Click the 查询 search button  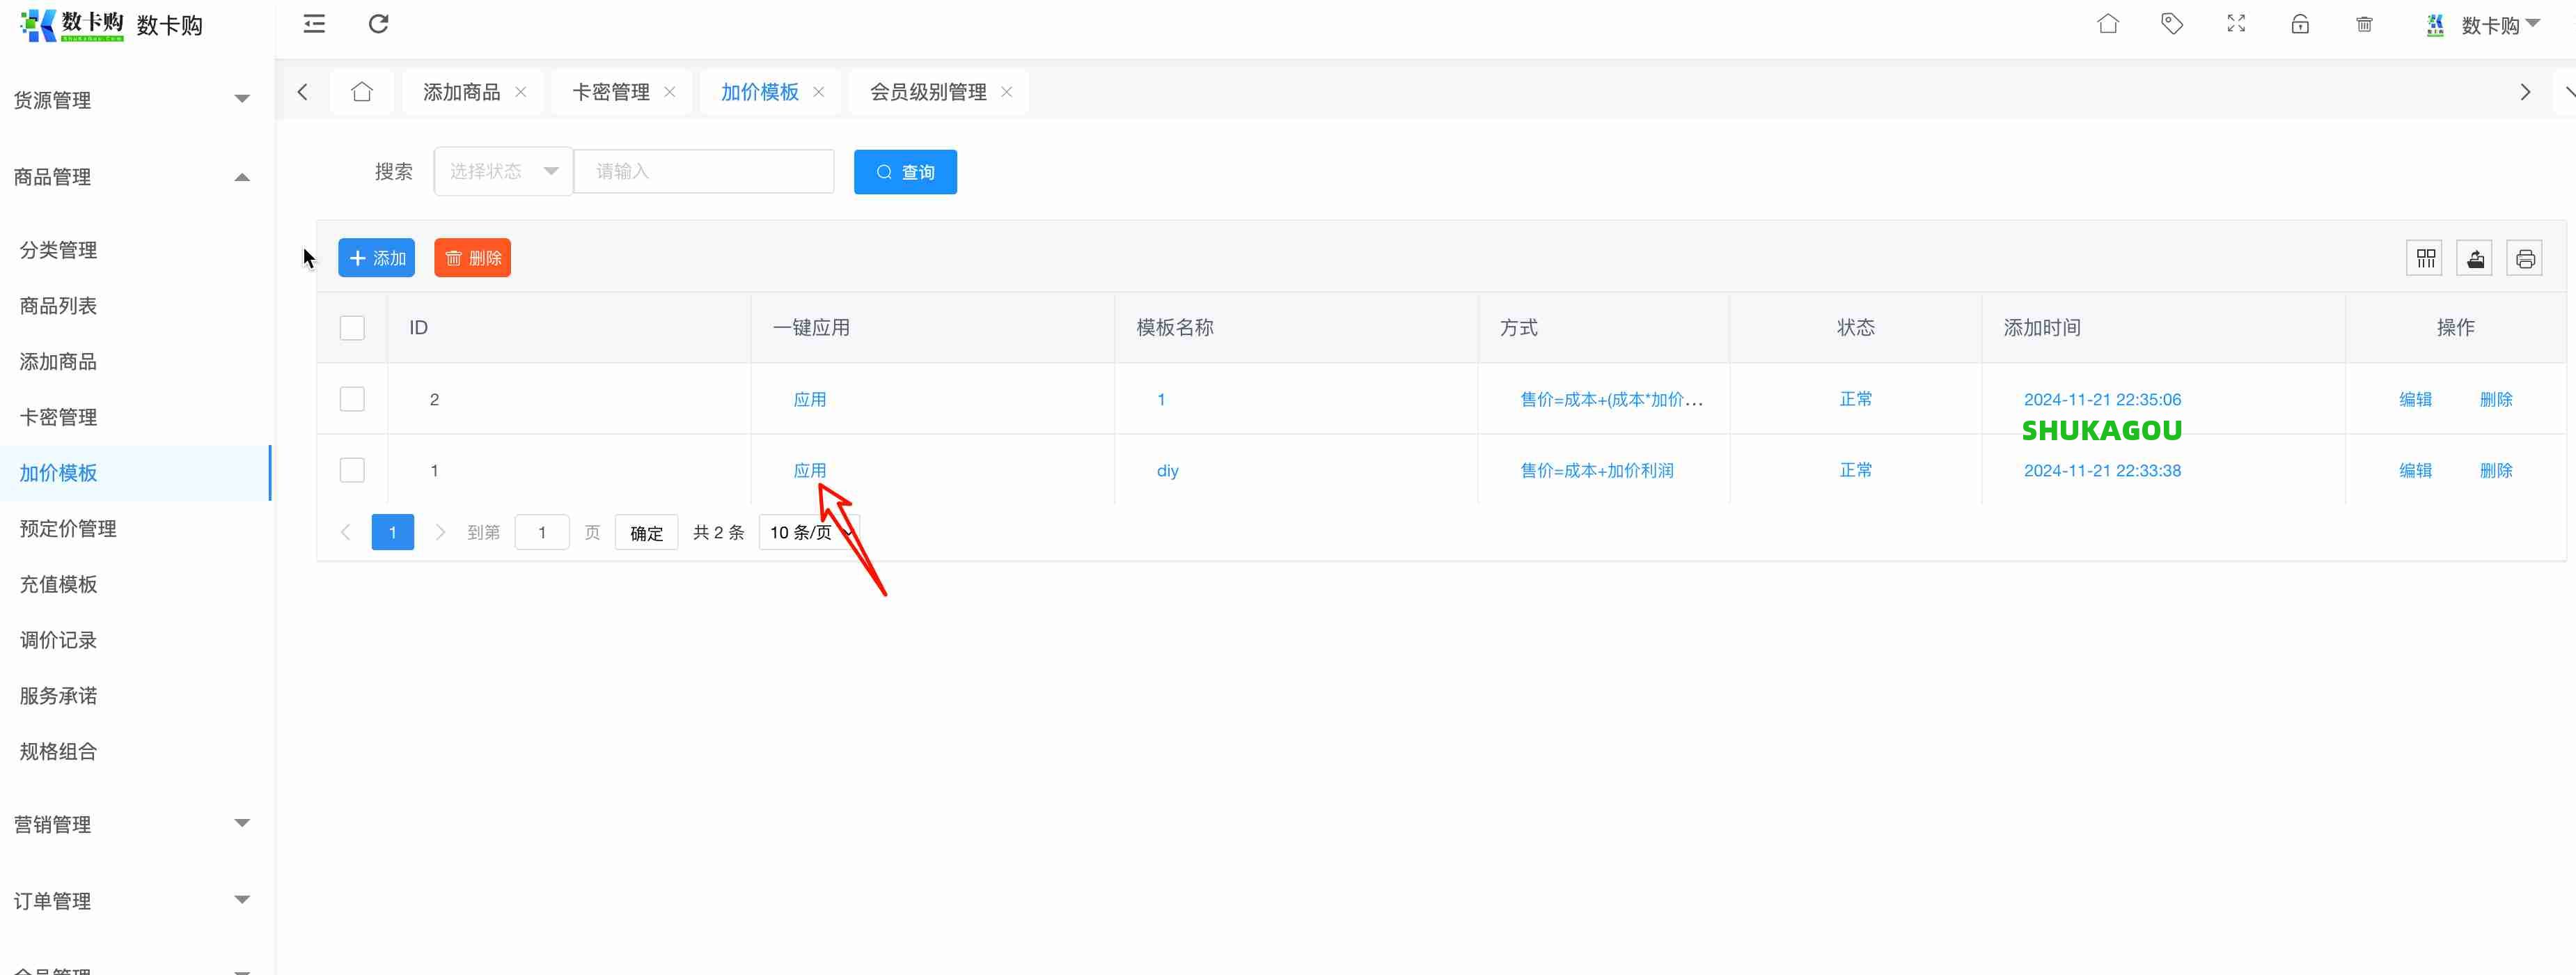tap(905, 171)
